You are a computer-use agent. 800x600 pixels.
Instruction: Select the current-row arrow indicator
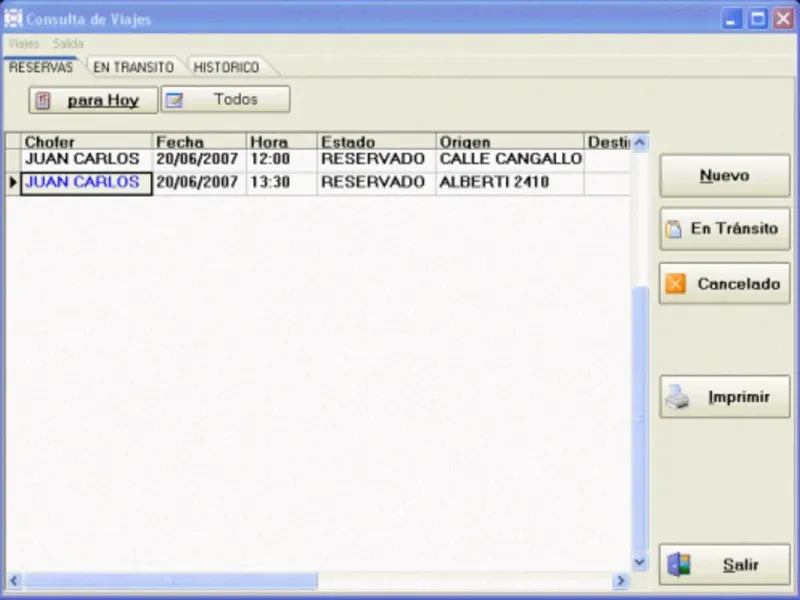[x=13, y=182]
